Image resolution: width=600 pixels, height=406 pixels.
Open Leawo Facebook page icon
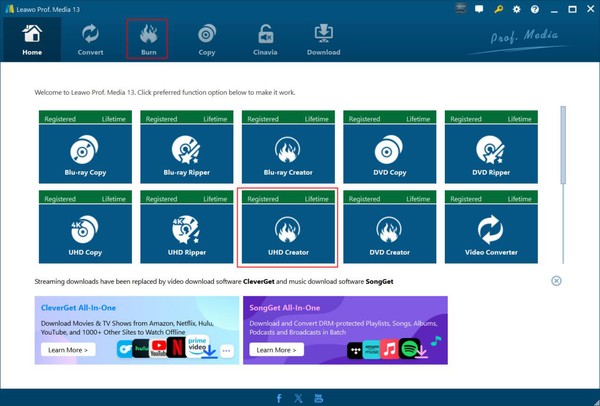click(x=279, y=398)
